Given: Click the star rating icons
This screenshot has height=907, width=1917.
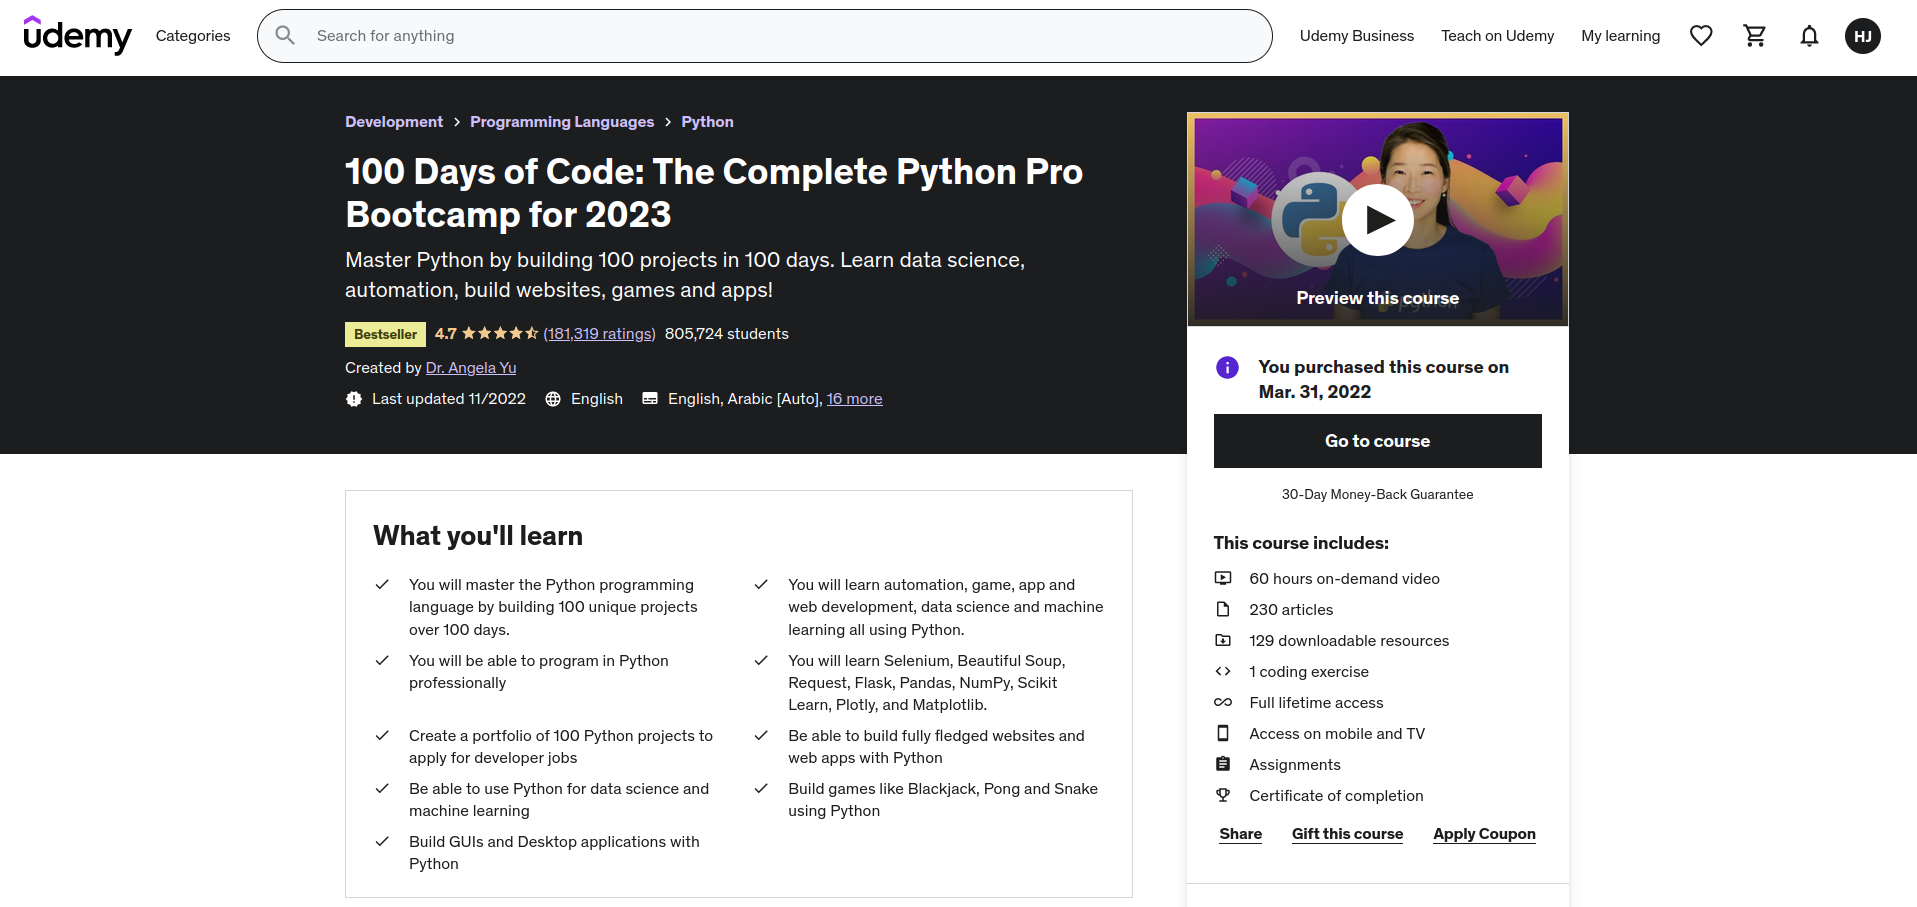Looking at the screenshot, I should coord(500,333).
